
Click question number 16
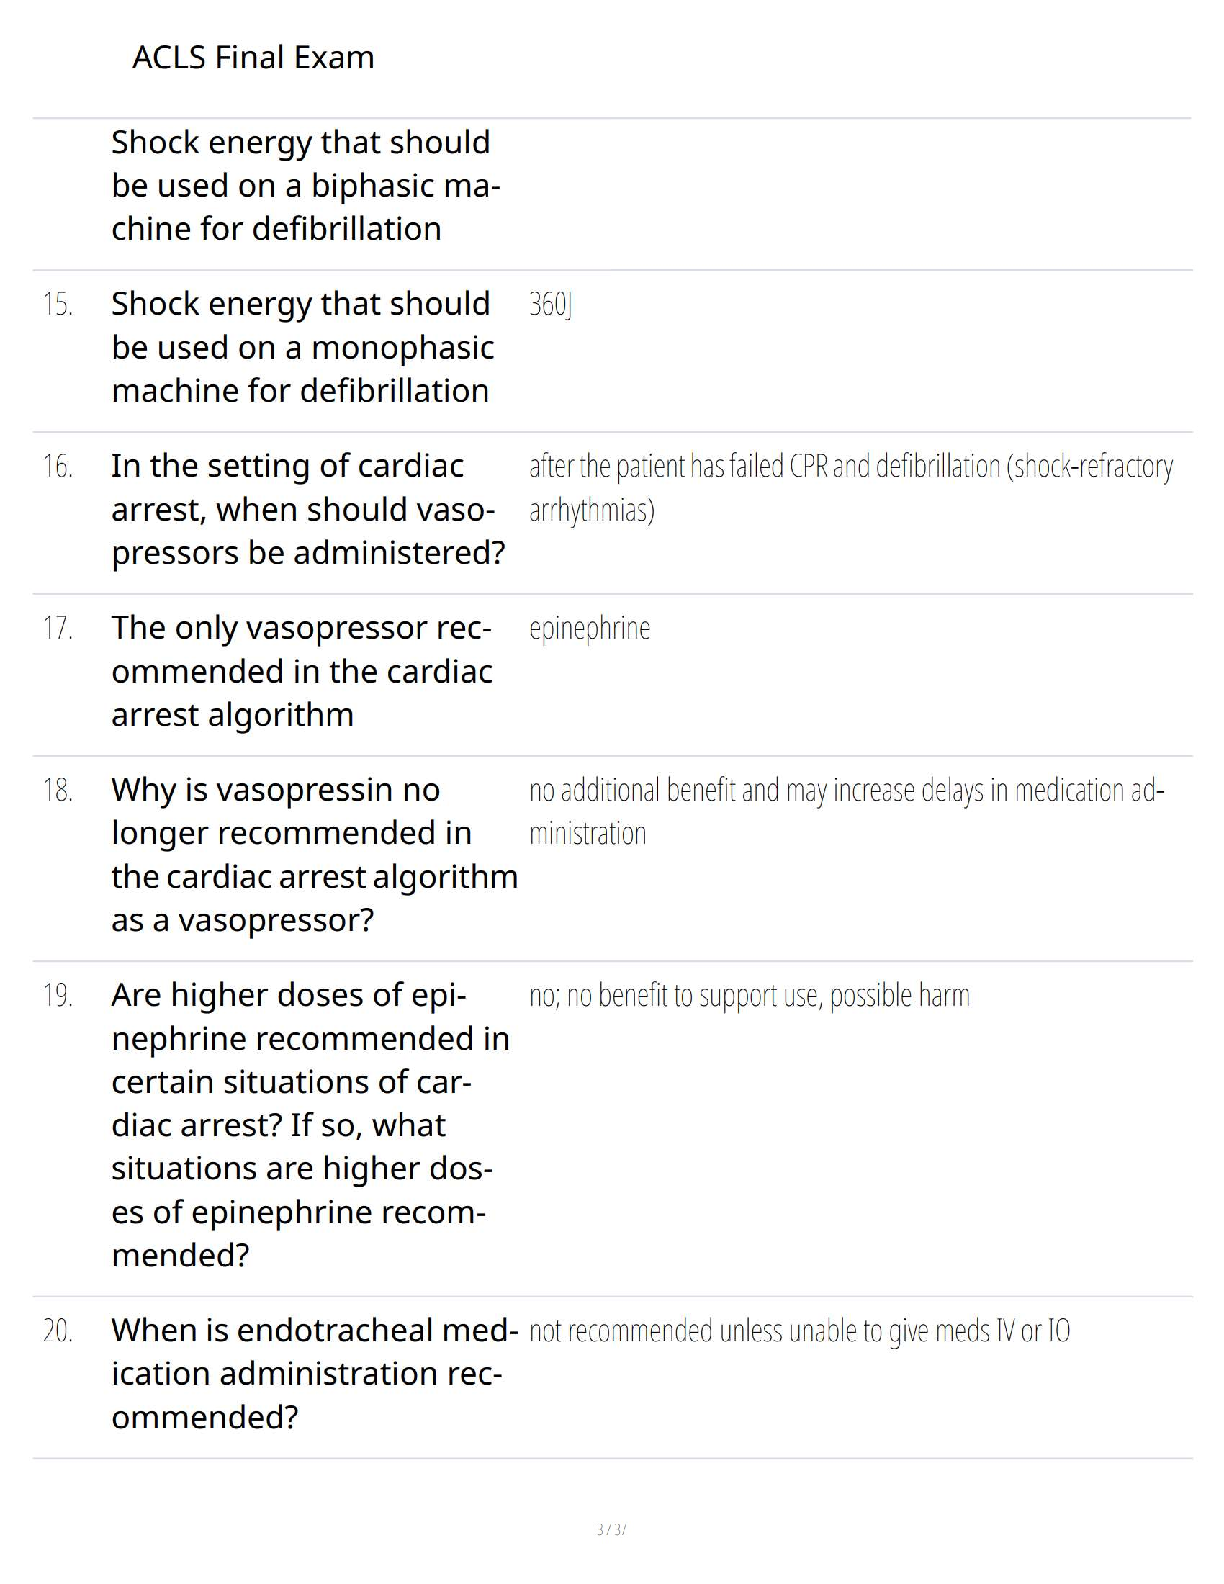click(x=58, y=466)
